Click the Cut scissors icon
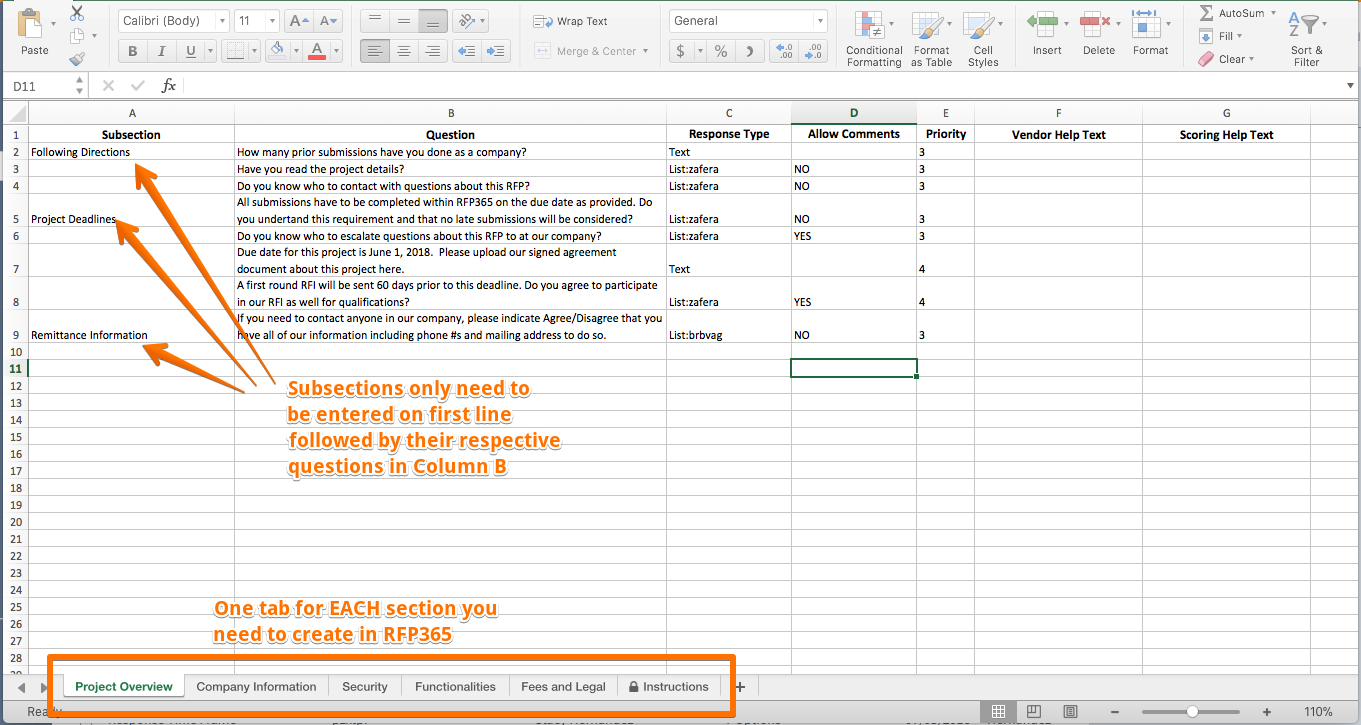Screen dimensions: 1361x725 click(77, 13)
